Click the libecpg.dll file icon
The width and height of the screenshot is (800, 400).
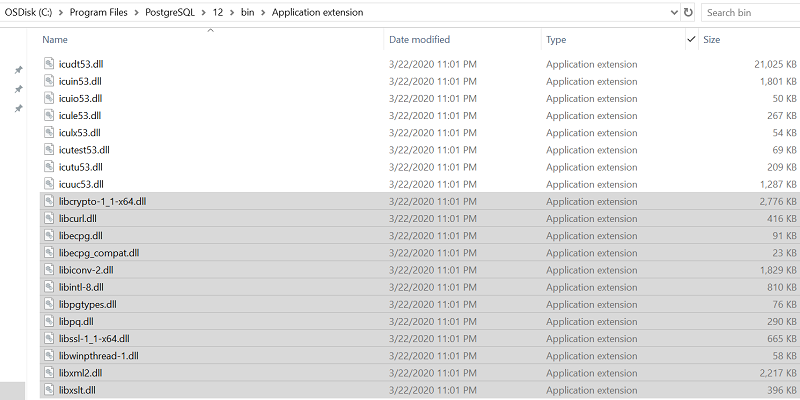pos(48,235)
